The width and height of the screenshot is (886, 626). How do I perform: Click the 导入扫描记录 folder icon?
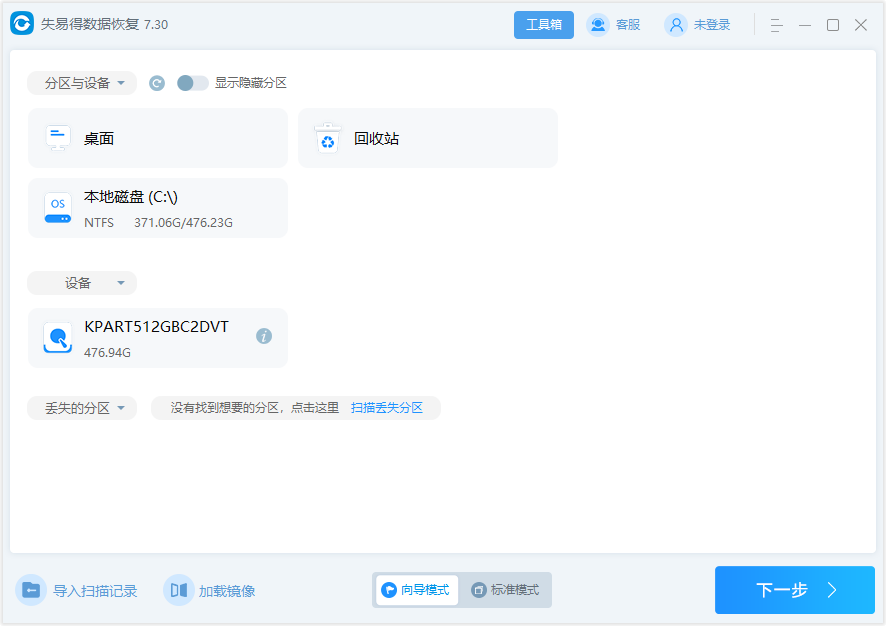point(34,590)
